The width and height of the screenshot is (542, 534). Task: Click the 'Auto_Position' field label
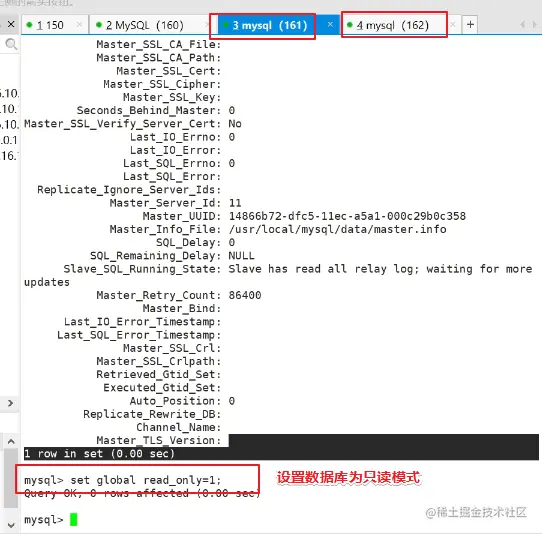click(175, 401)
